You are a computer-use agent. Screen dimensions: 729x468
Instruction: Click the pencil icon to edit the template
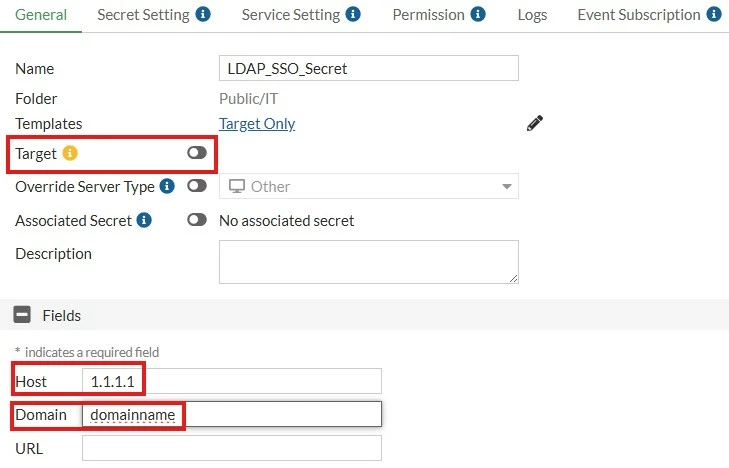(x=535, y=123)
